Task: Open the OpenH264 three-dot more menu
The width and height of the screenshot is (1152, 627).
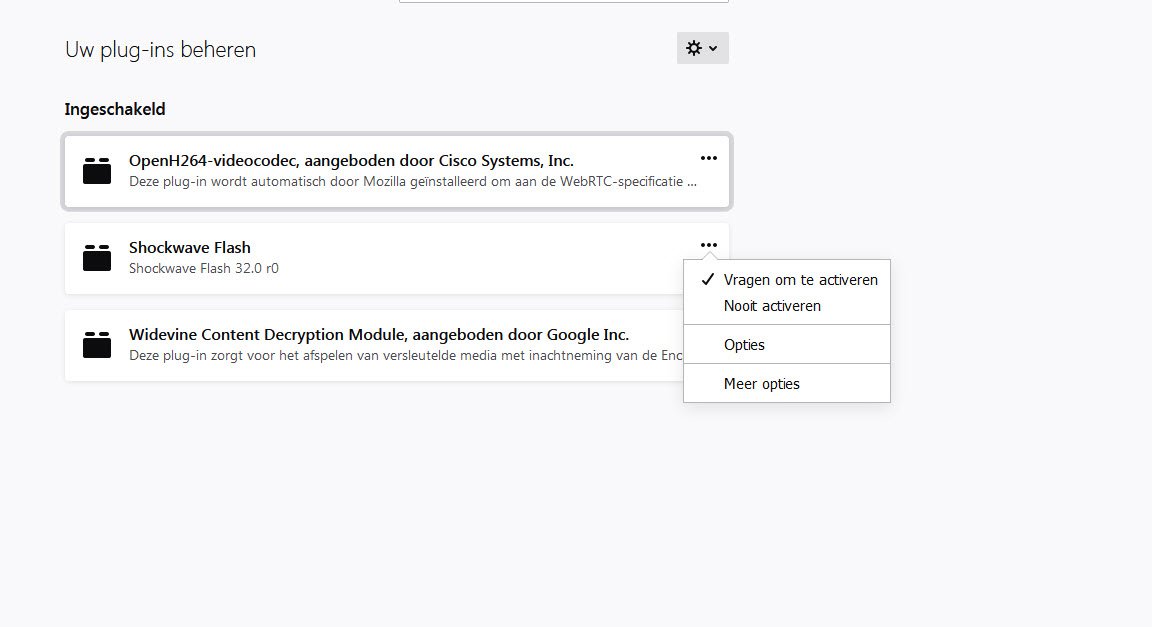Action: 709,158
